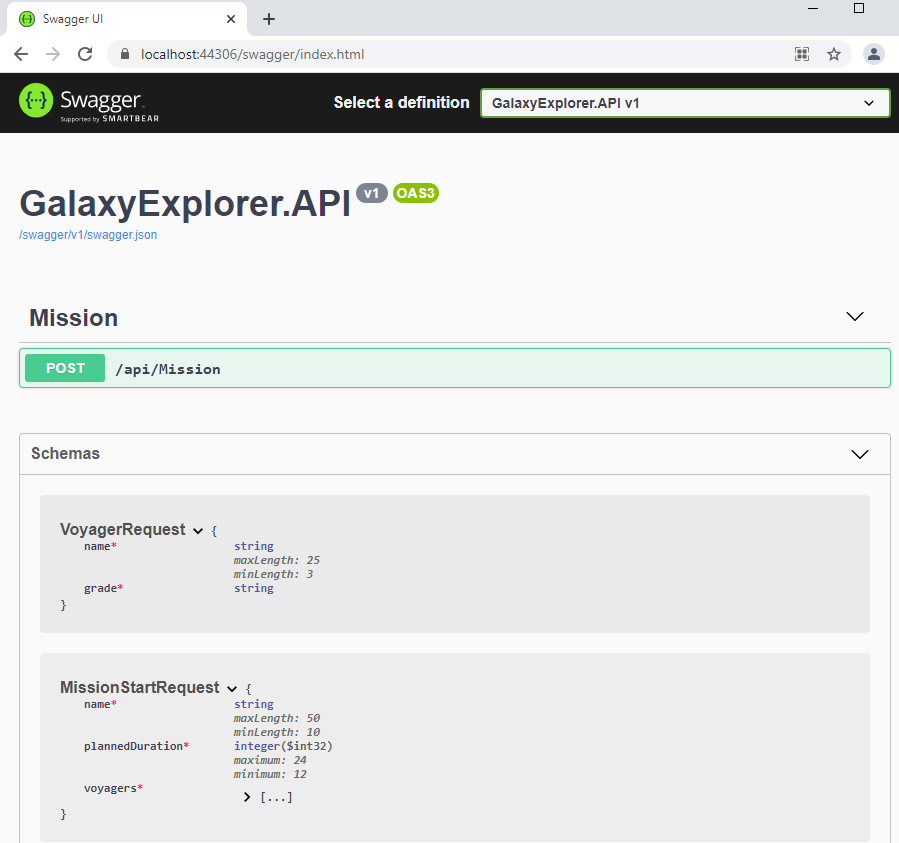This screenshot has height=843, width=899.
Task: Bookmark this page with the star icon
Action: tap(834, 54)
